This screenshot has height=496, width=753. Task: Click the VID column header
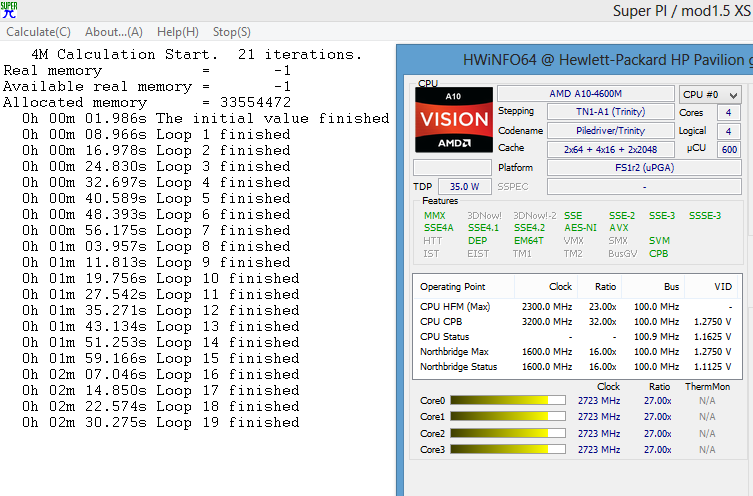(x=713, y=287)
